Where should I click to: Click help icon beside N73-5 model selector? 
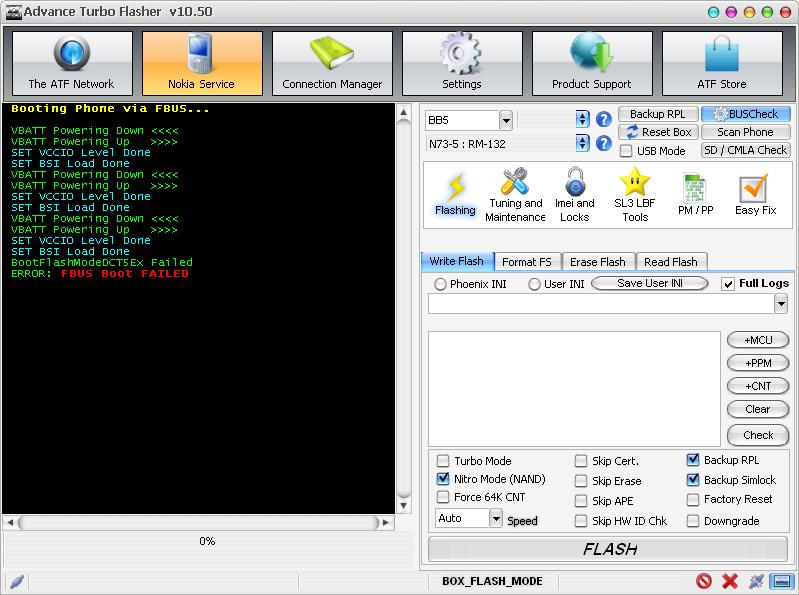tap(604, 143)
